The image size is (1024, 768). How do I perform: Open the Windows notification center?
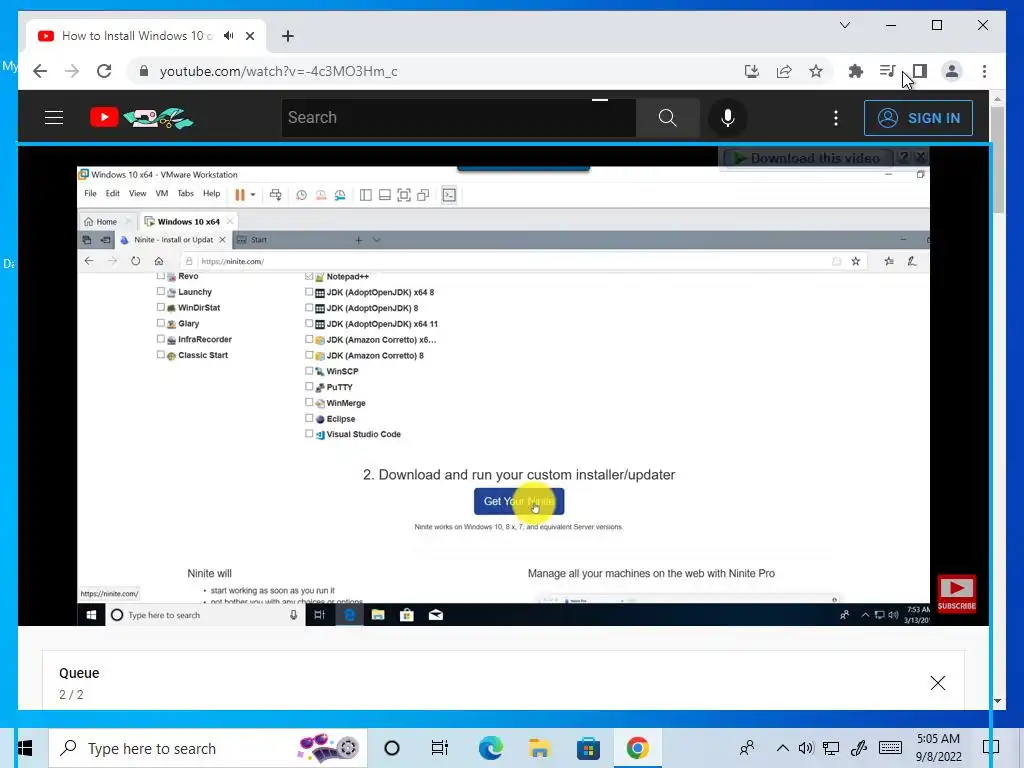(991, 748)
